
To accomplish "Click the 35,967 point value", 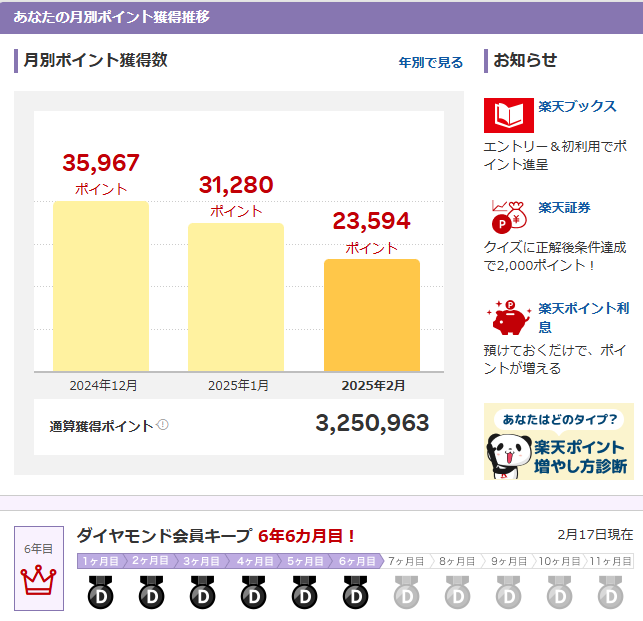I will tap(101, 163).
